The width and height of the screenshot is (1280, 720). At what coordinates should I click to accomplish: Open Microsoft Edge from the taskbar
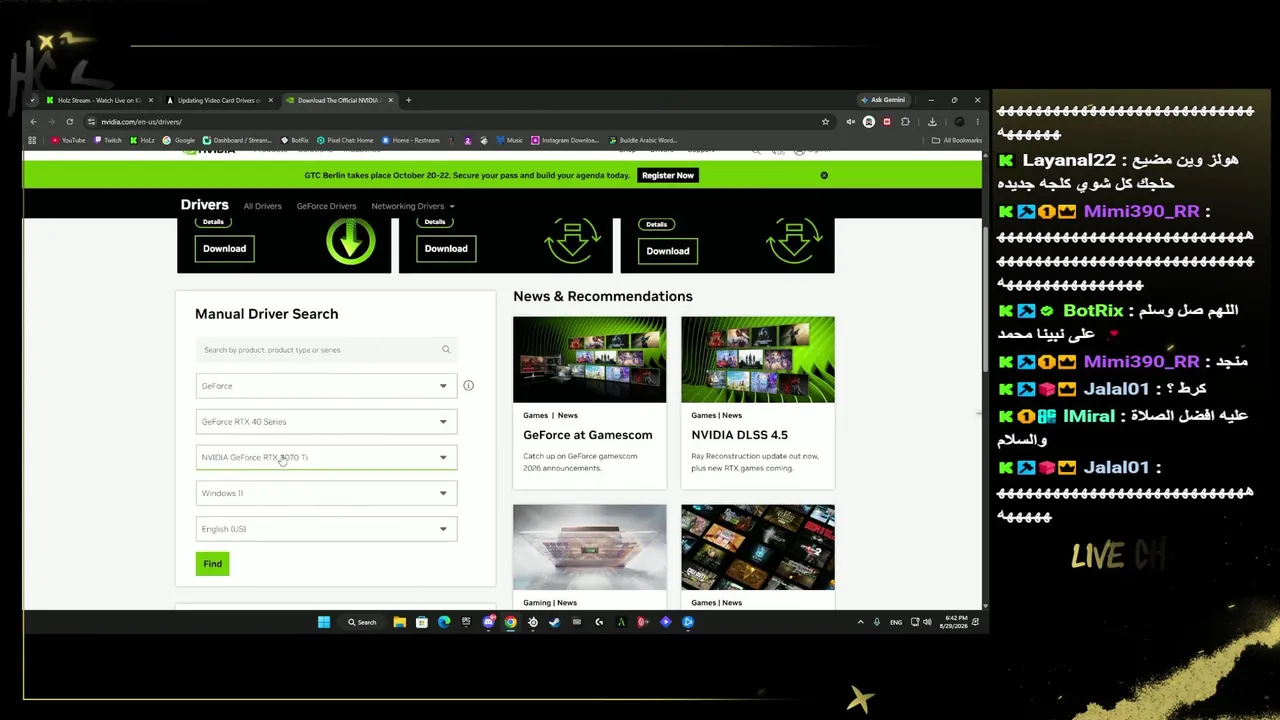point(444,622)
